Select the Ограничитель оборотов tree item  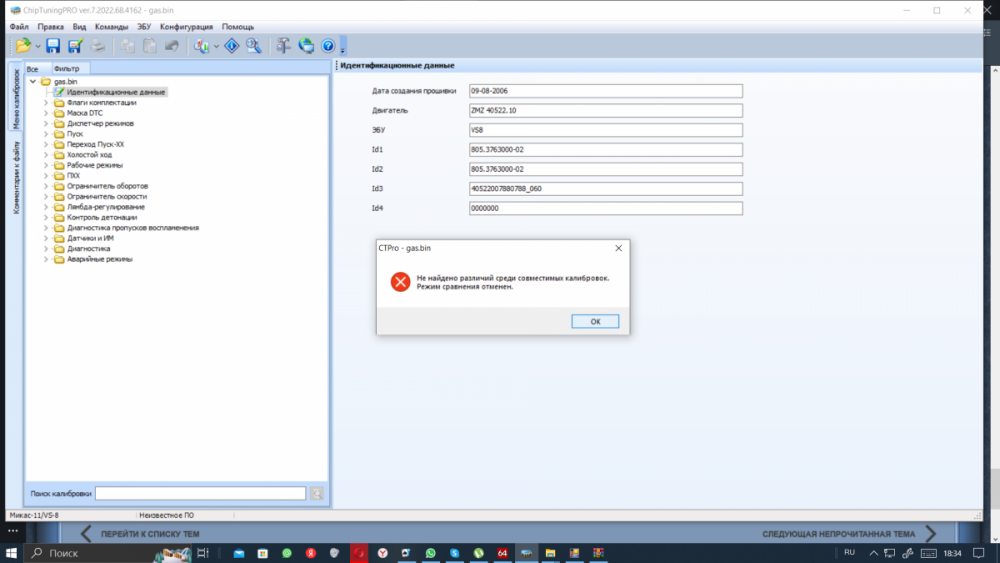[107, 186]
